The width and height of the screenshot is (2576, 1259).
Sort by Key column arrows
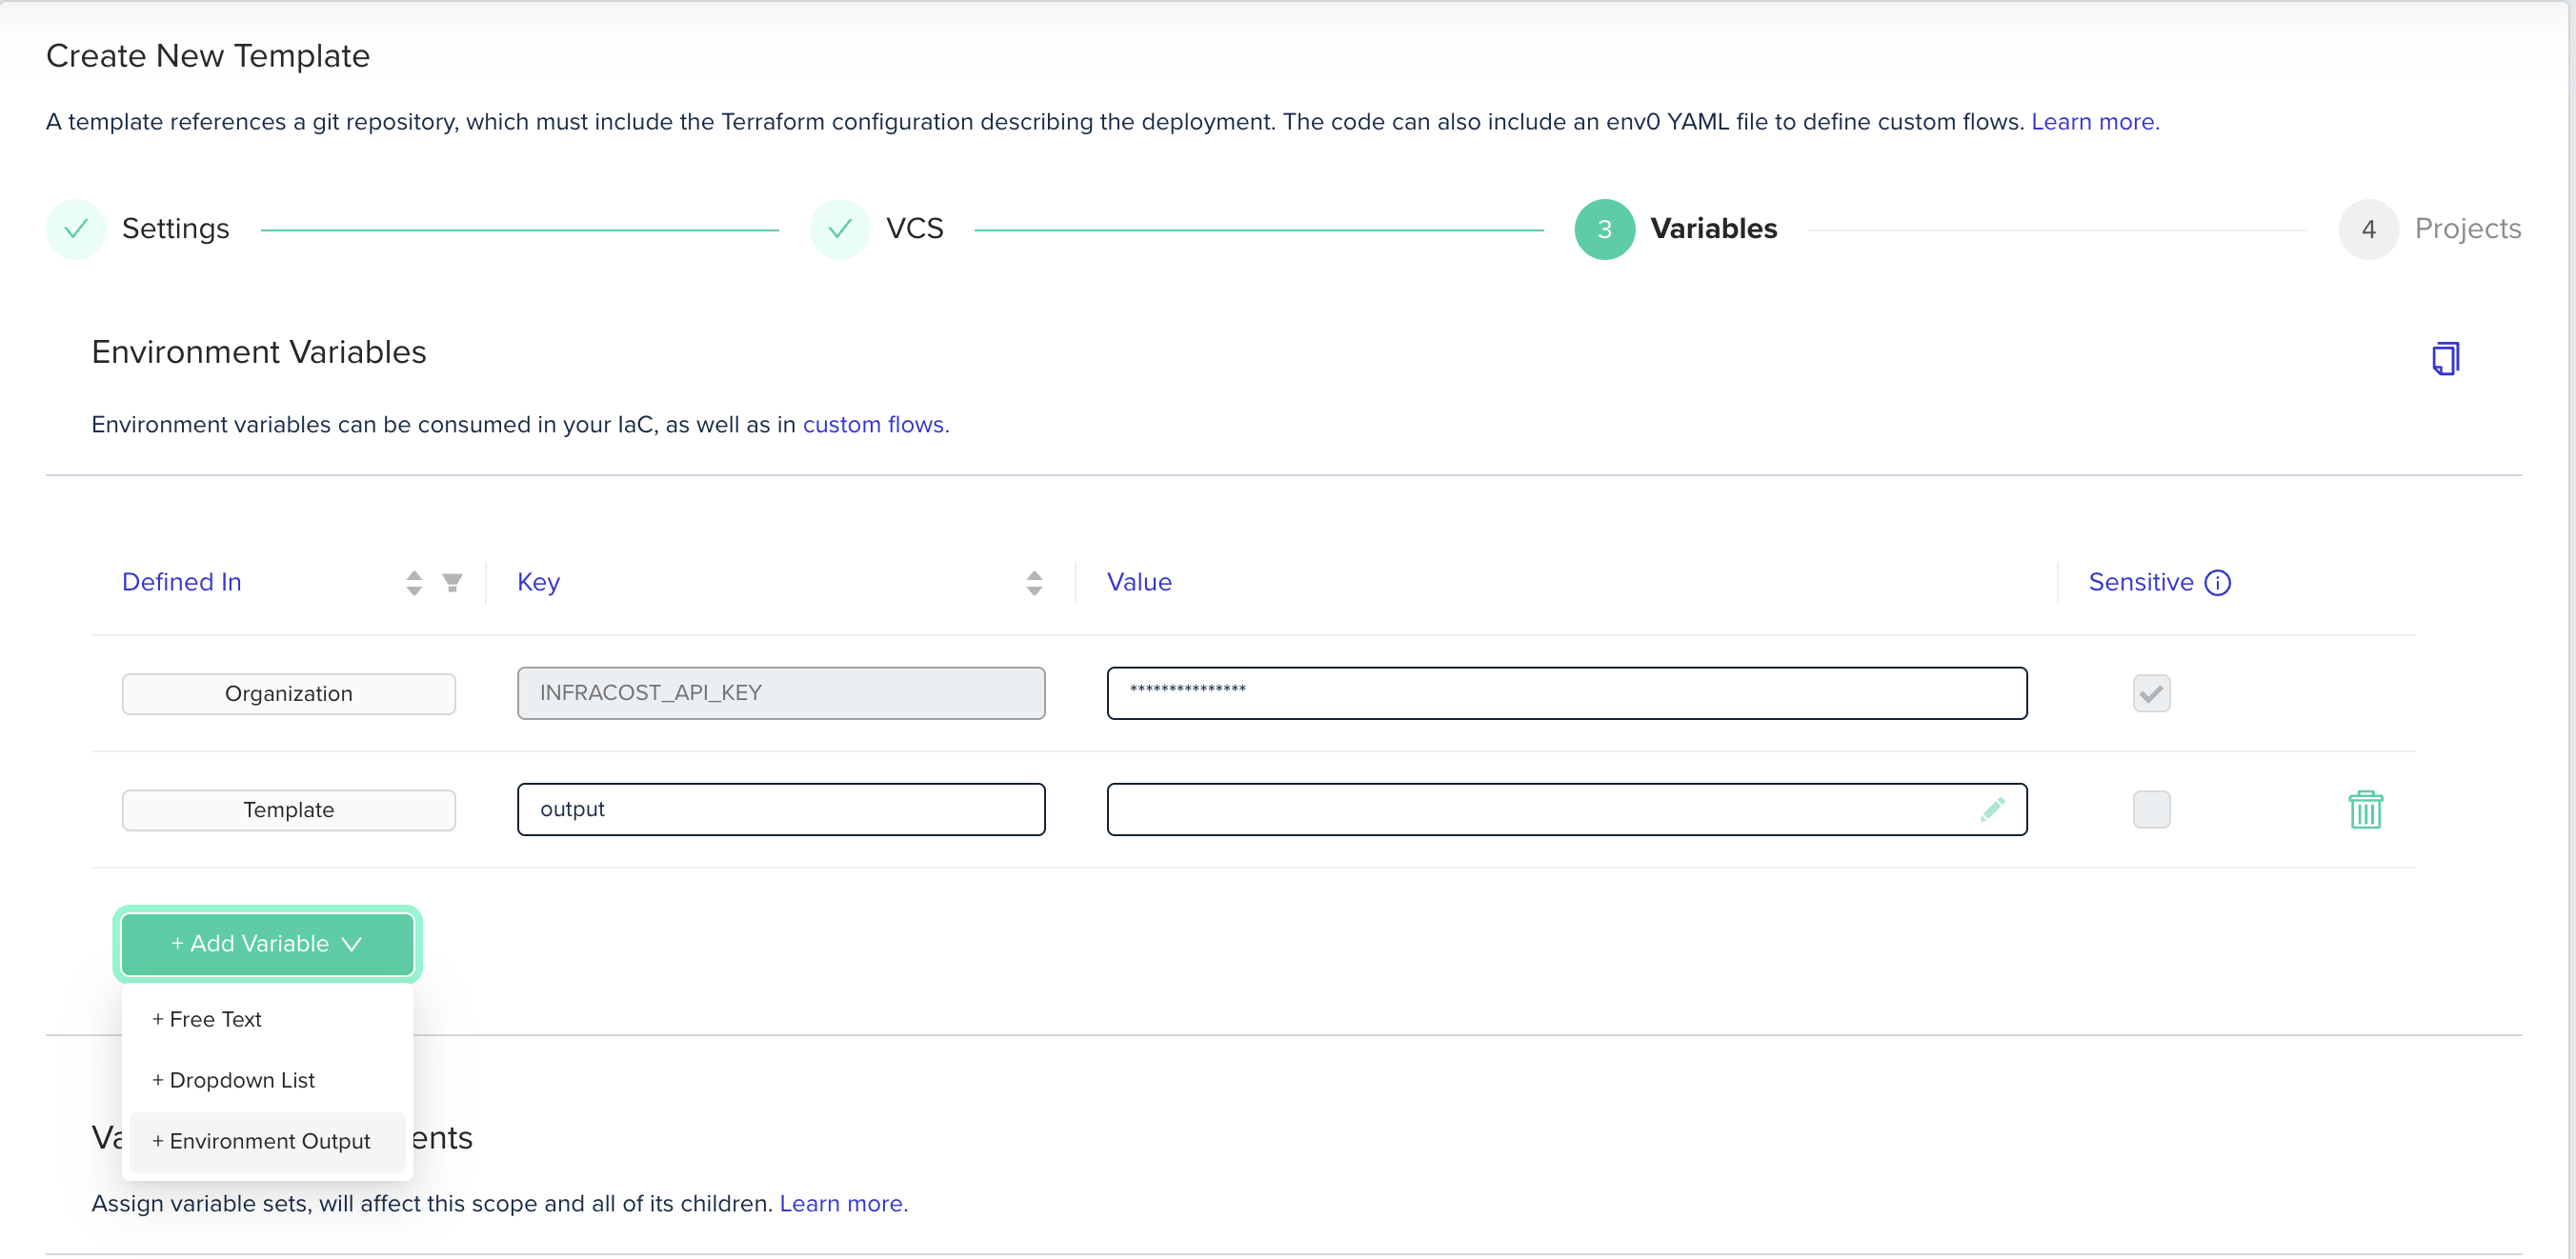(1034, 582)
